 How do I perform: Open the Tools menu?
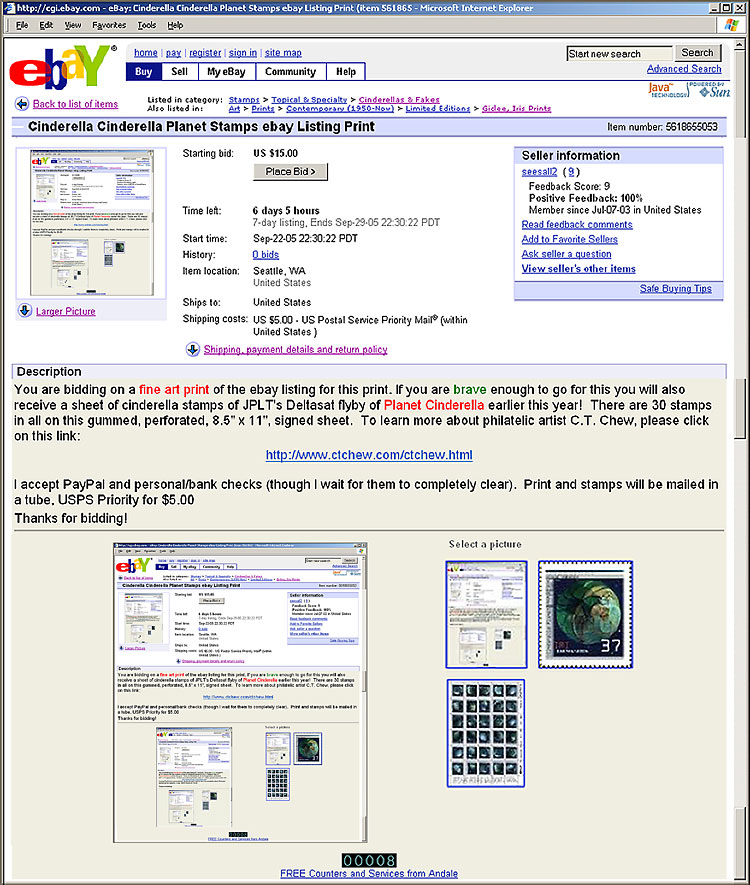click(x=147, y=25)
